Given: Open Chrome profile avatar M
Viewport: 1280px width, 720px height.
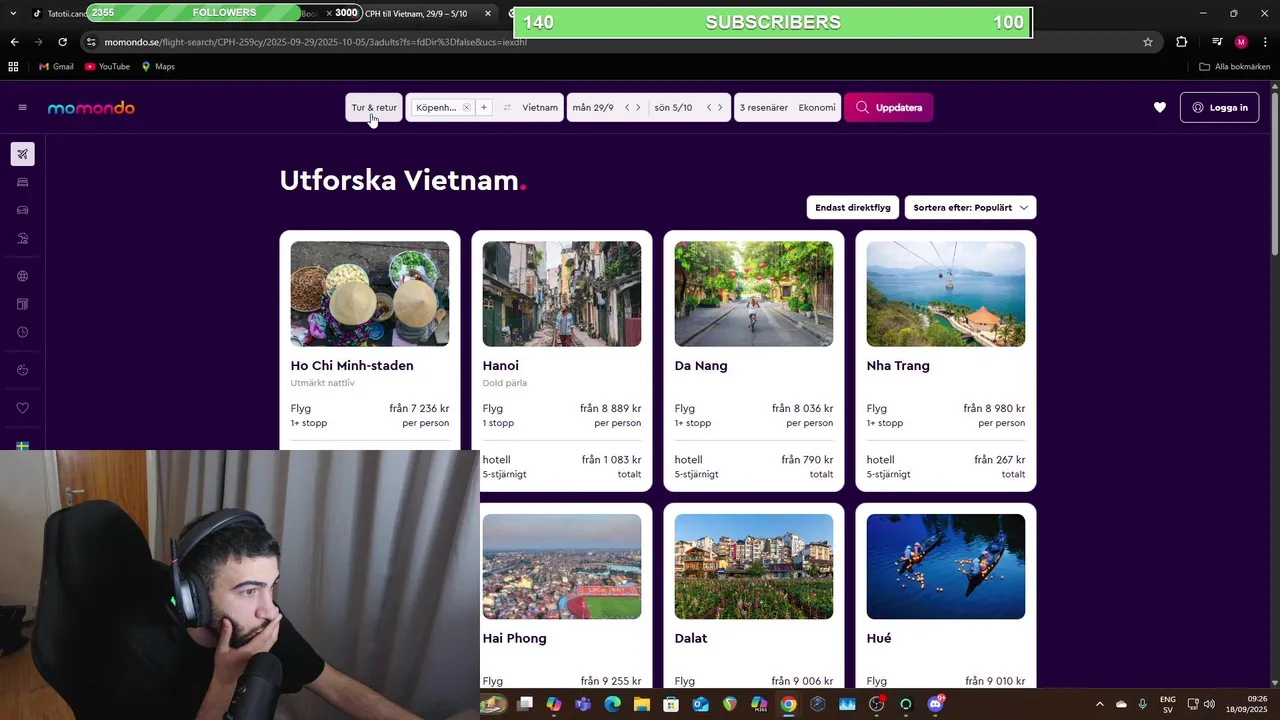Looking at the screenshot, I should (1241, 42).
